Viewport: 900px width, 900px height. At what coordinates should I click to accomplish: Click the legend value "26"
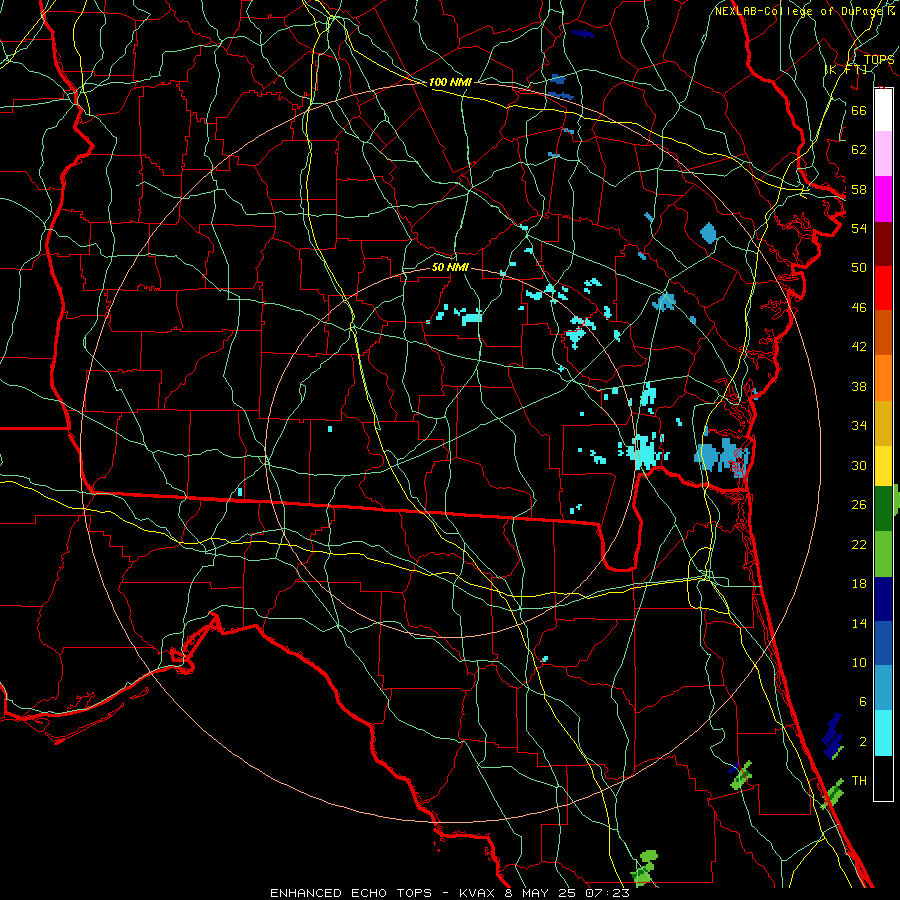click(x=859, y=505)
